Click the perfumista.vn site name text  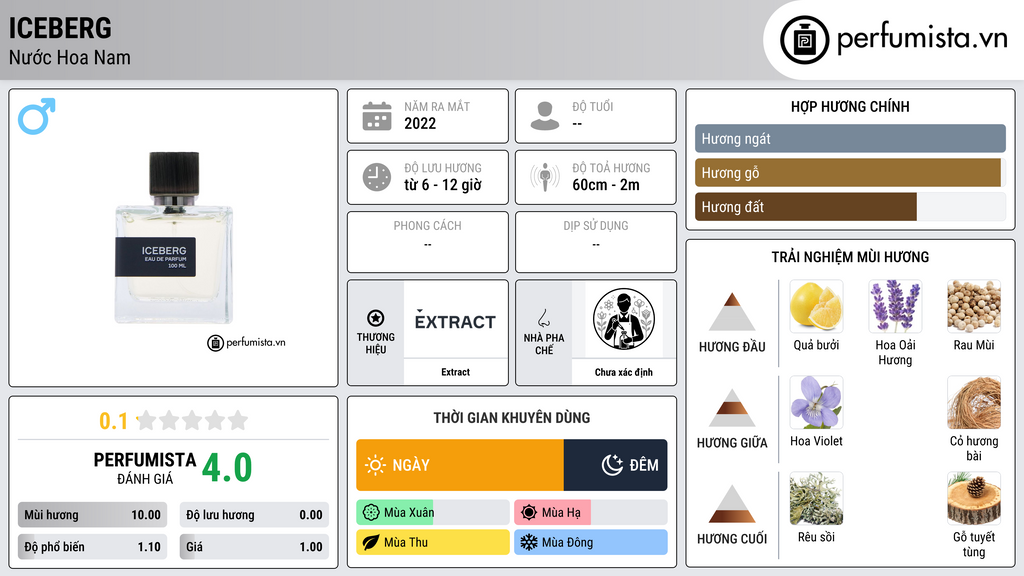(x=922, y=38)
